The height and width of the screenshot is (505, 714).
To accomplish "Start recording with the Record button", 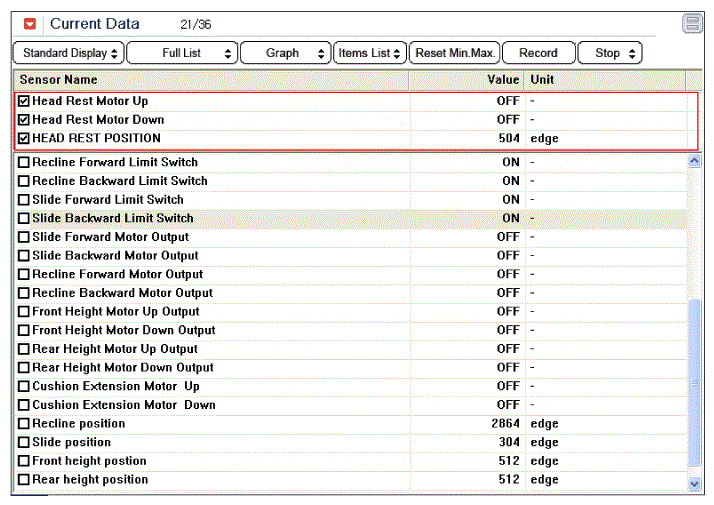I will click(539, 53).
